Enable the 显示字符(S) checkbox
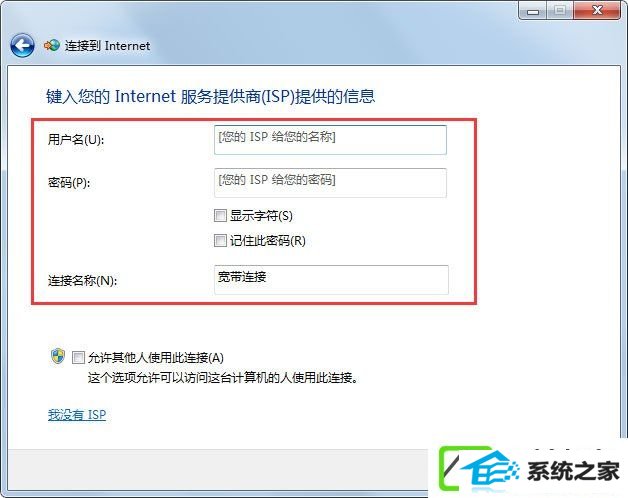 point(220,216)
